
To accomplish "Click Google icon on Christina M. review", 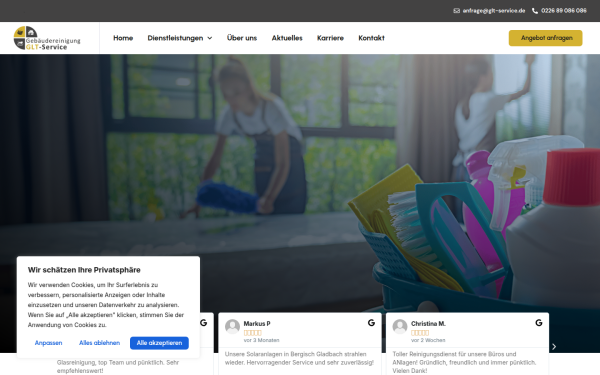I will (x=539, y=323).
